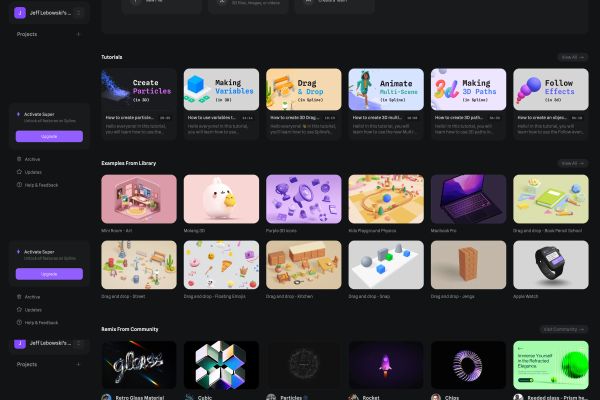600x400 pixels.
Task: Open the Macbook Pro library example
Action: 468,199
